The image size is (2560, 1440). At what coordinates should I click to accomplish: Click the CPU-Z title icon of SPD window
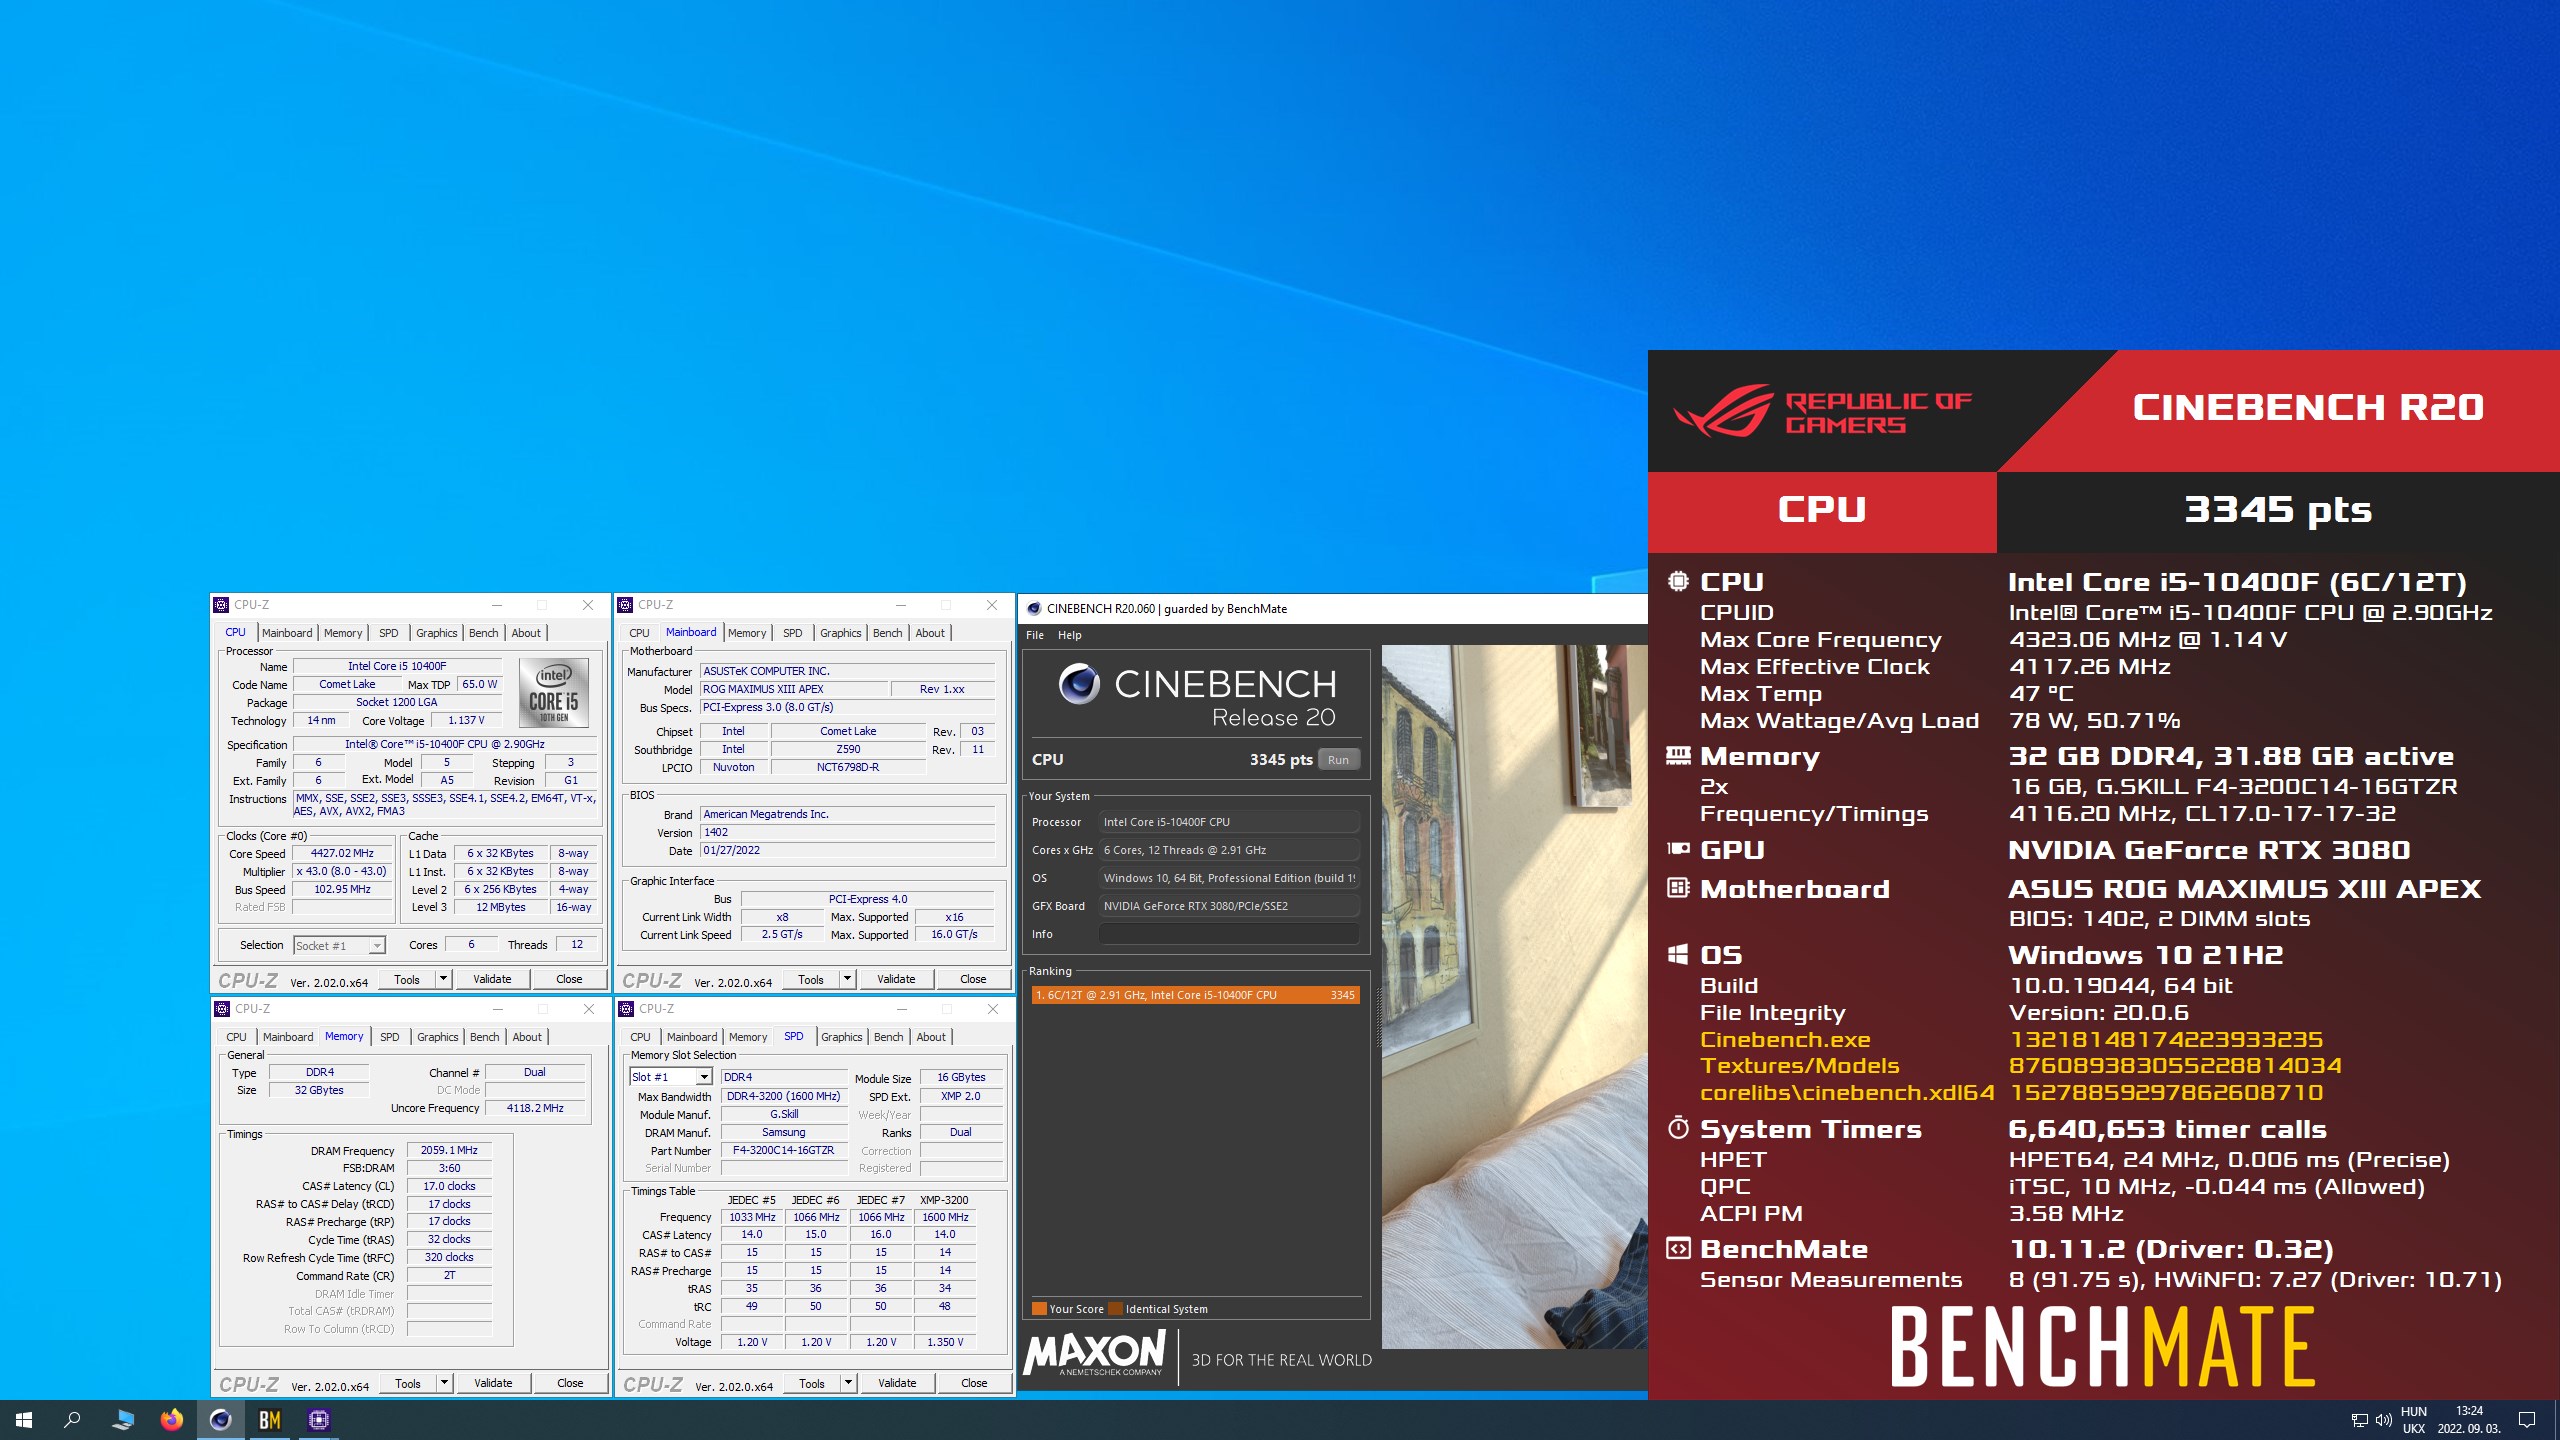tap(627, 1009)
